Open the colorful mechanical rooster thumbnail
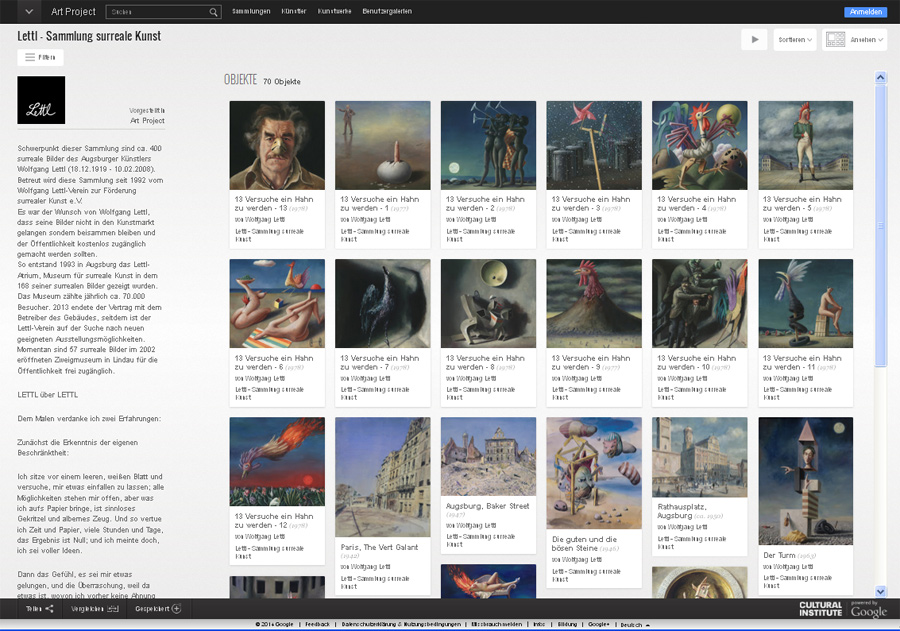The width and height of the screenshot is (900, 631). pos(700,145)
